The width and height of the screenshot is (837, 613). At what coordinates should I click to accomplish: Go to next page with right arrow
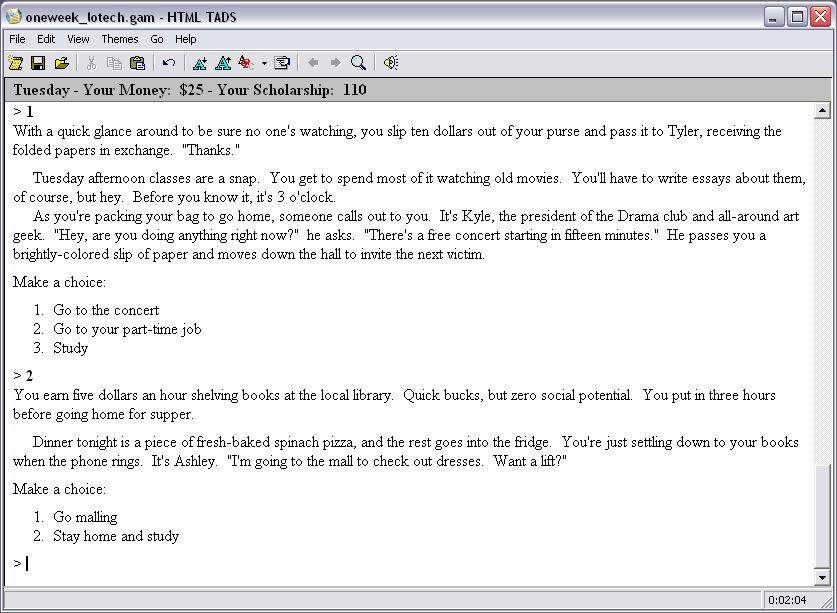336,63
